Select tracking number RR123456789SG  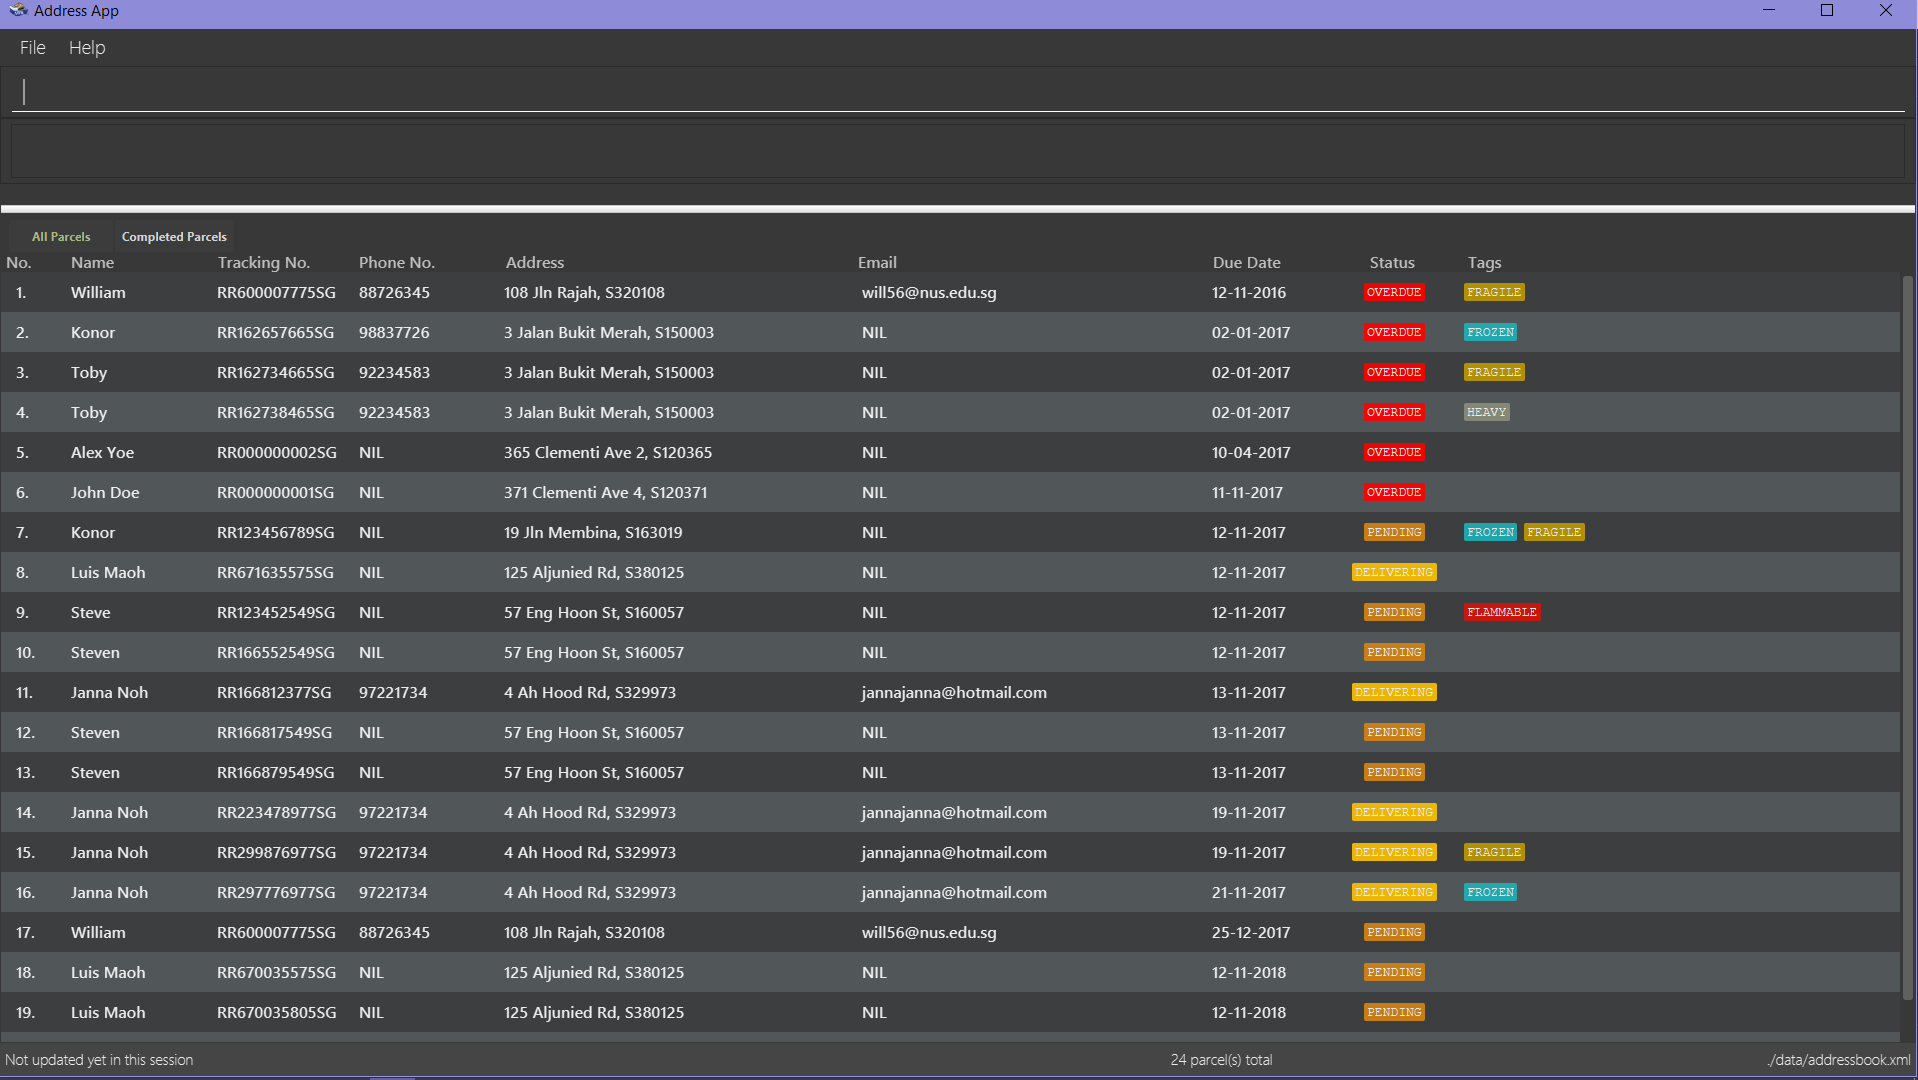(275, 533)
